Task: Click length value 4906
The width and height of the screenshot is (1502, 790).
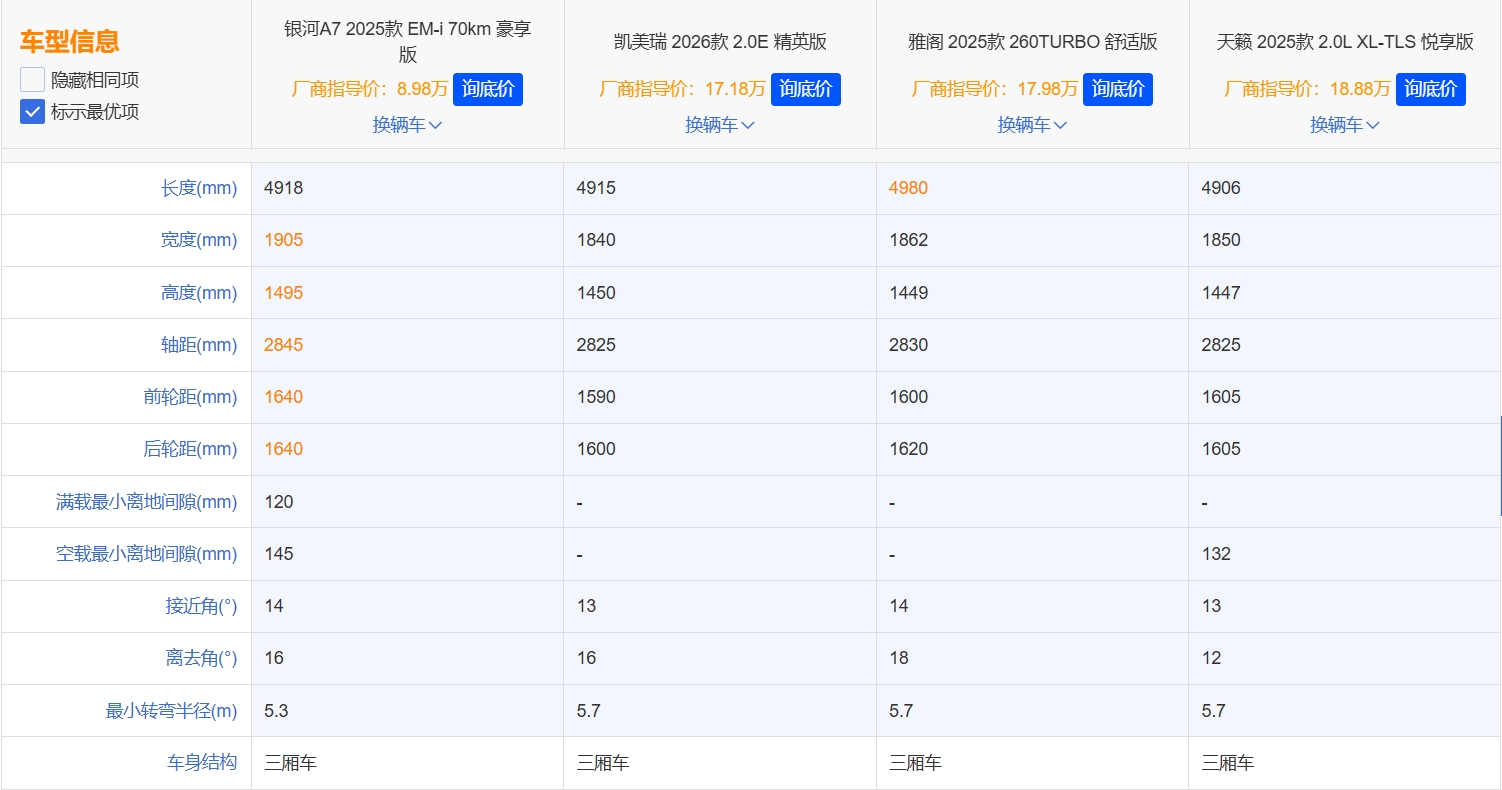Action: (1221, 188)
